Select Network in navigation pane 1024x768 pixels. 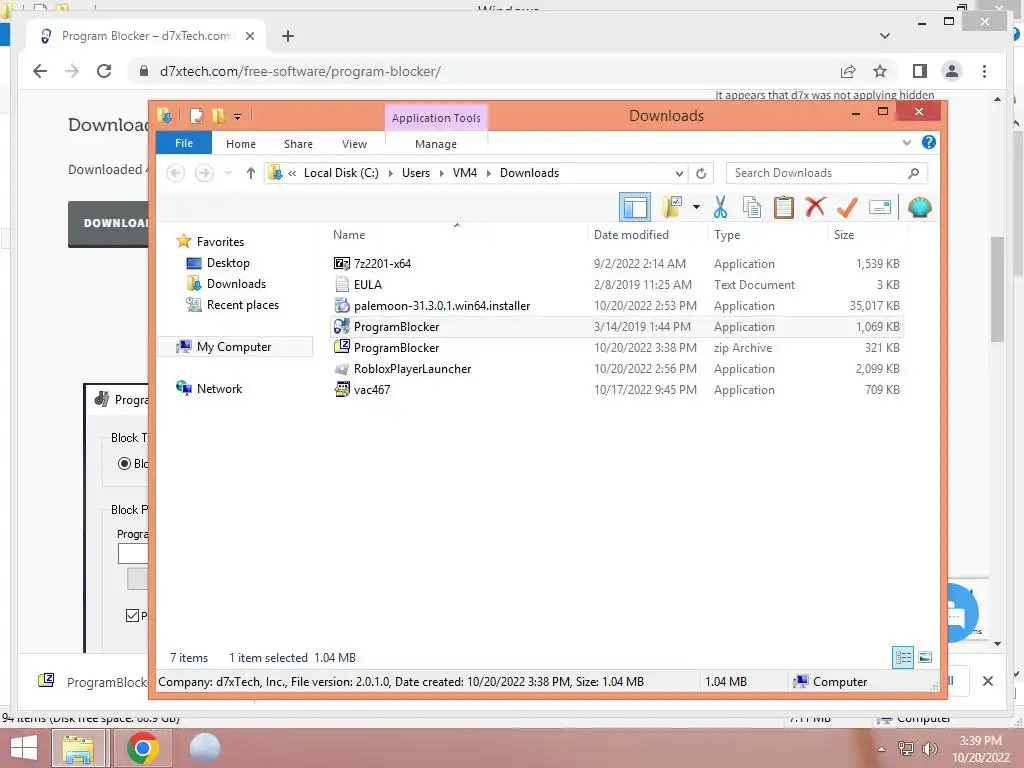coord(219,389)
